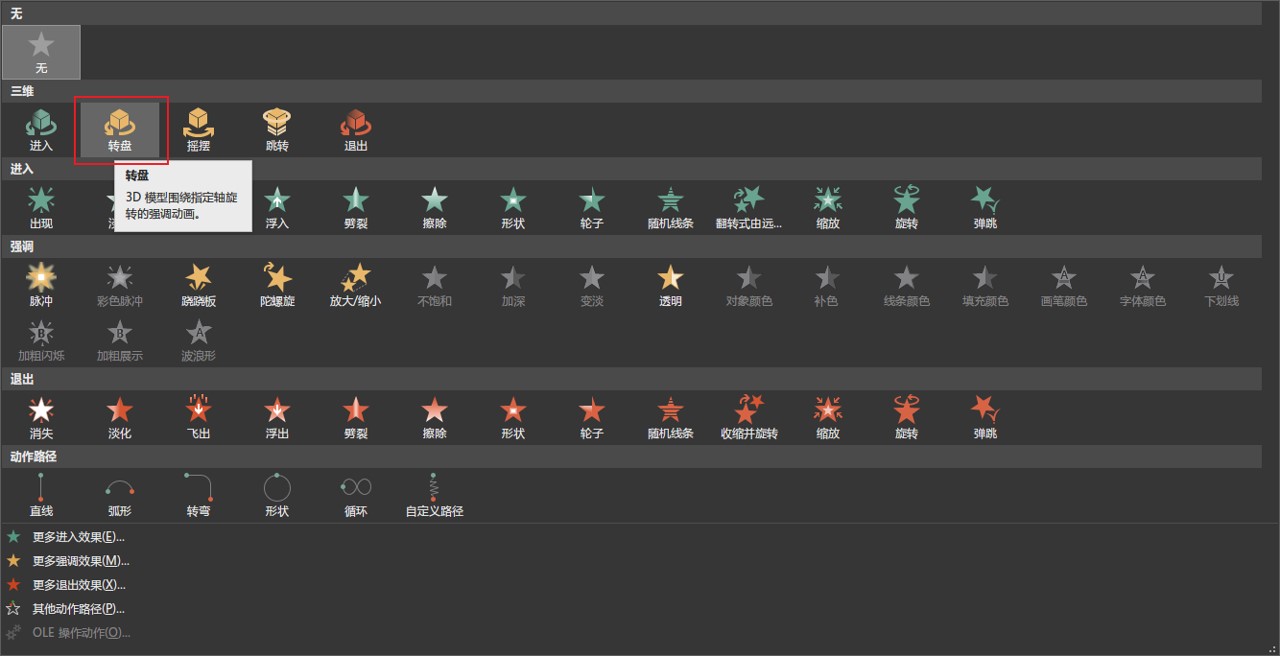This screenshot has height=656, width=1280.
Task: Select the red 淡化 exit effect
Action: [120, 417]
